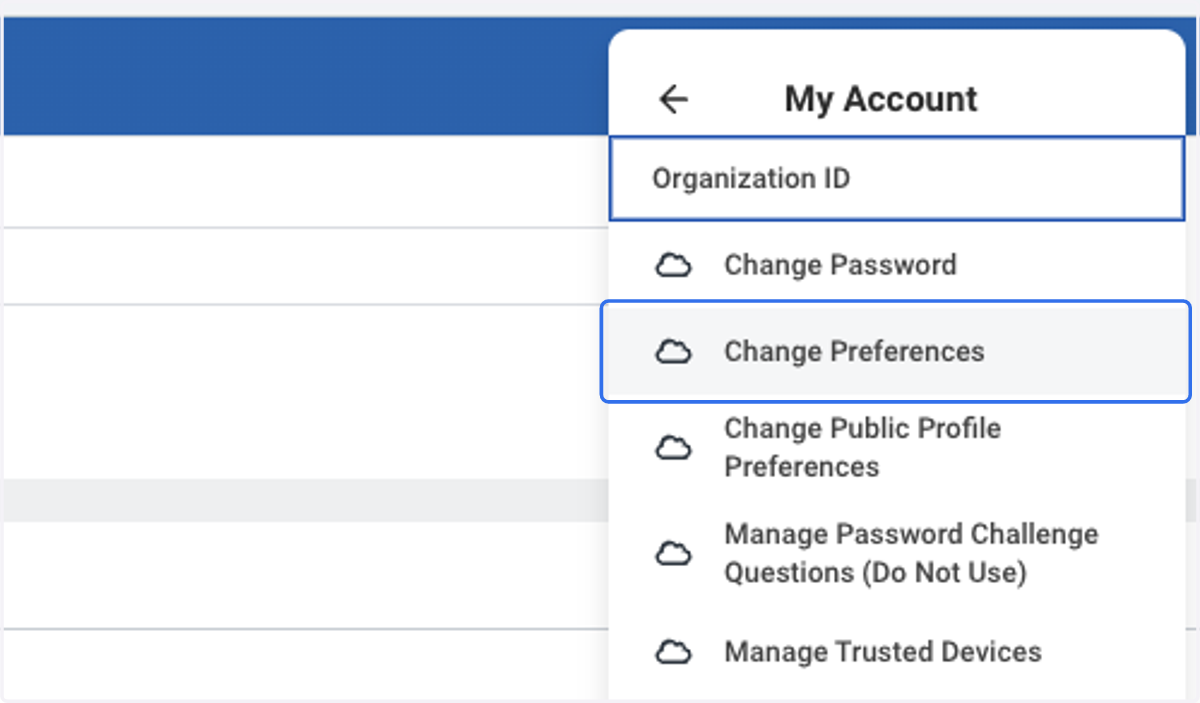Image resolution: width=1200 pixels, height=703 pixels.
Task: Go back using the My Account arrow
Action: point(673,99)
